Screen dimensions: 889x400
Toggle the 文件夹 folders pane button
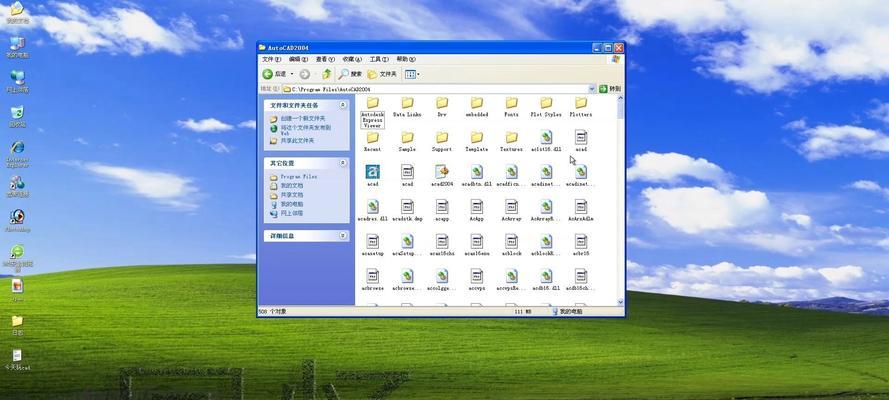pyautogui.click(x=383, y=74)
